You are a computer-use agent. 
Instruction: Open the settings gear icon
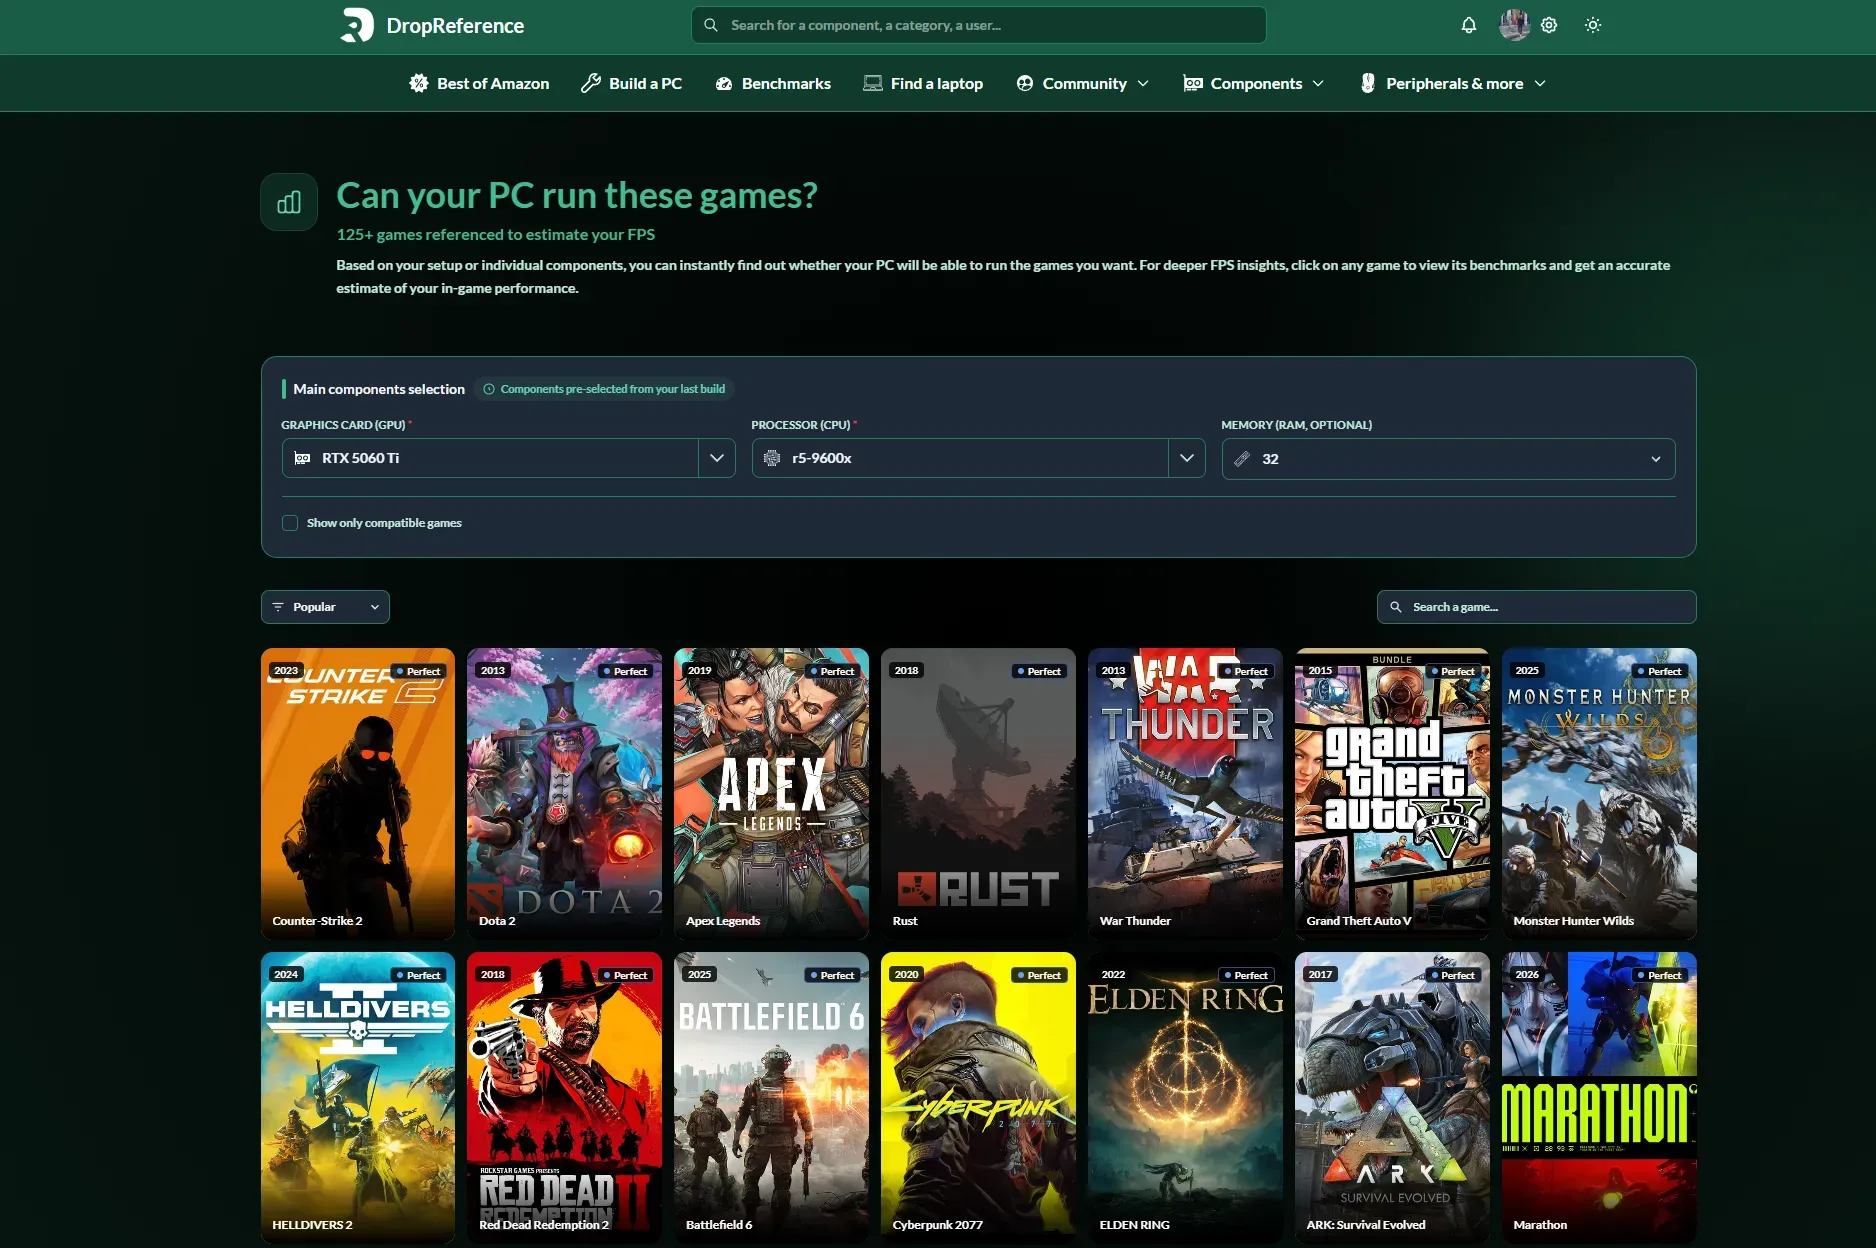(1548, 25)
